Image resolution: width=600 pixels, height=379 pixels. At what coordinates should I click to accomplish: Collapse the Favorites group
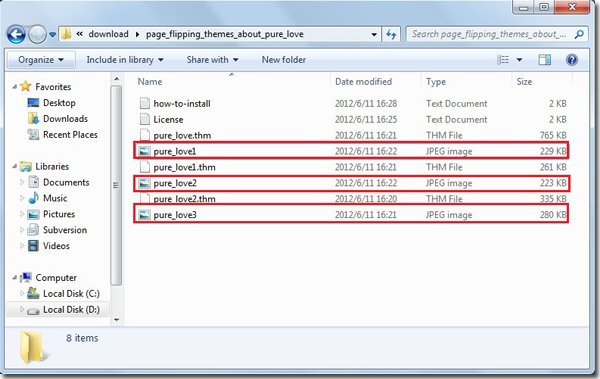15,87
